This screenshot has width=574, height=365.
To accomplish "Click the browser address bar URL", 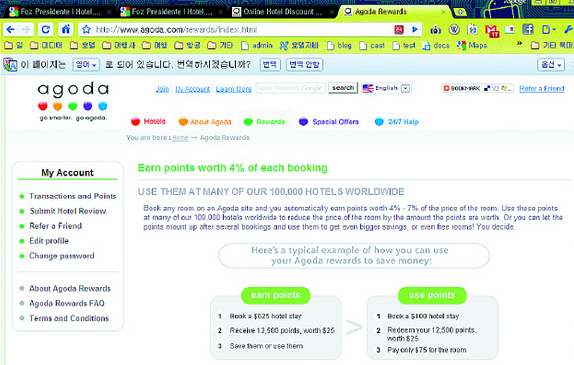I will 176,30.
